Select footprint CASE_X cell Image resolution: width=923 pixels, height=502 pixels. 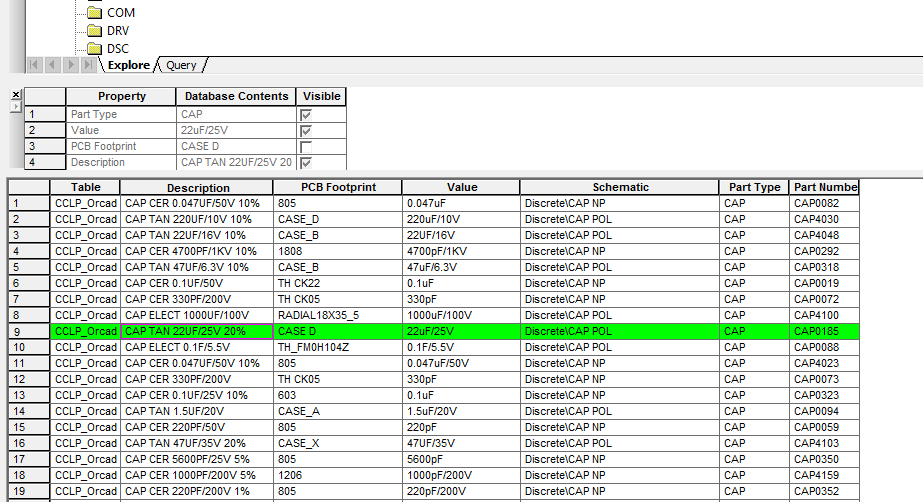pos(337,443)
